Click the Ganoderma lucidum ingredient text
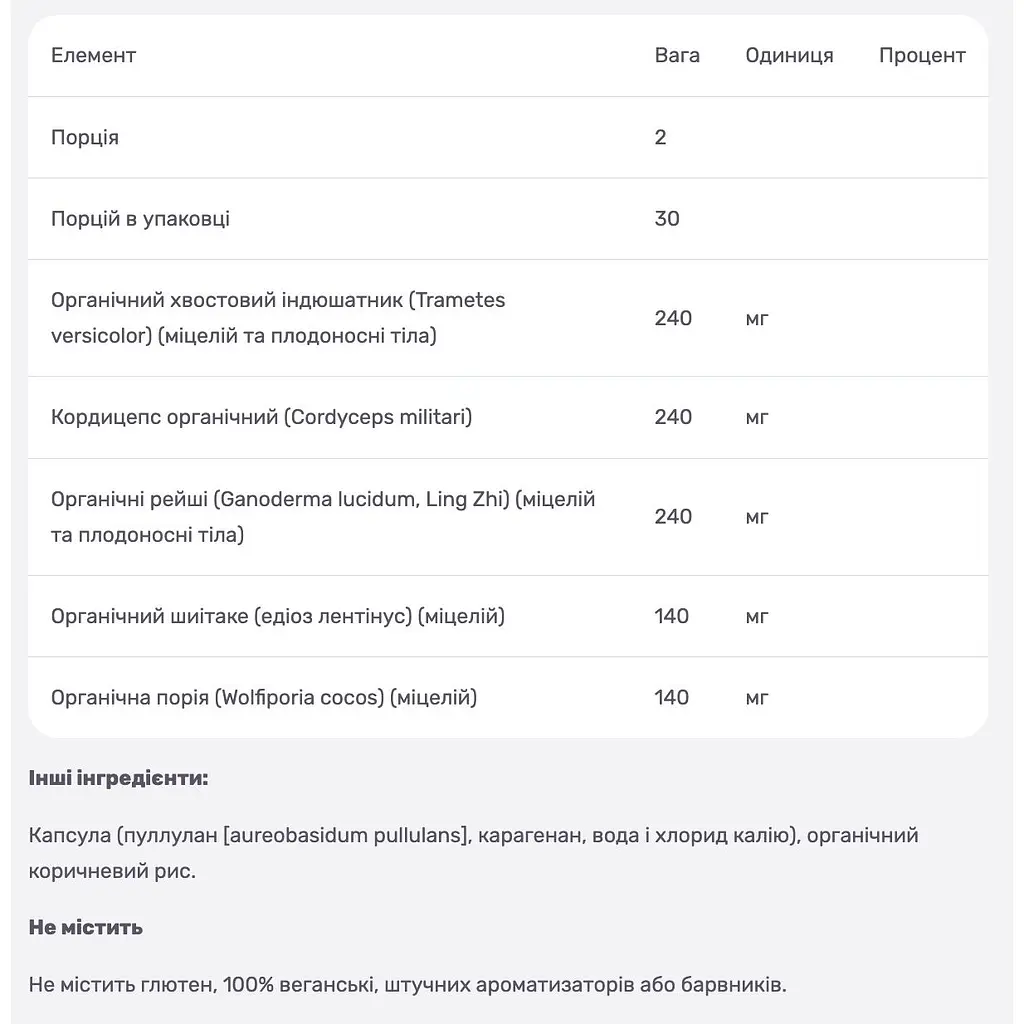 (323, 517)
